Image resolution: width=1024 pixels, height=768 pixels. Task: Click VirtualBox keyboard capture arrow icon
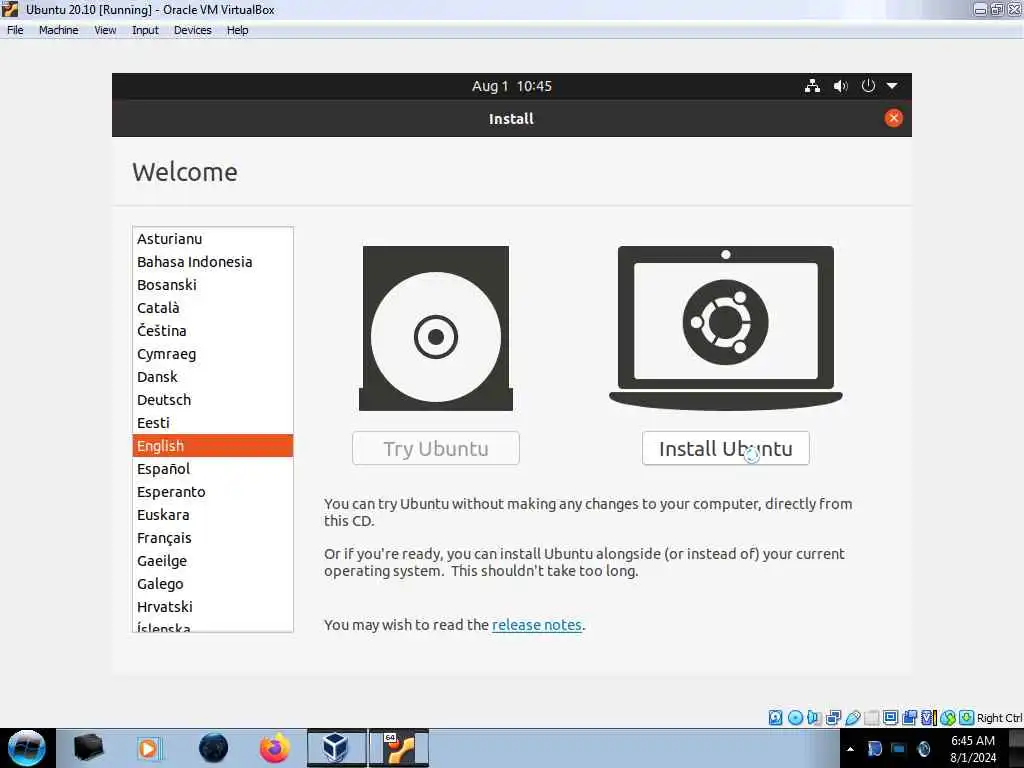point(967,718)
